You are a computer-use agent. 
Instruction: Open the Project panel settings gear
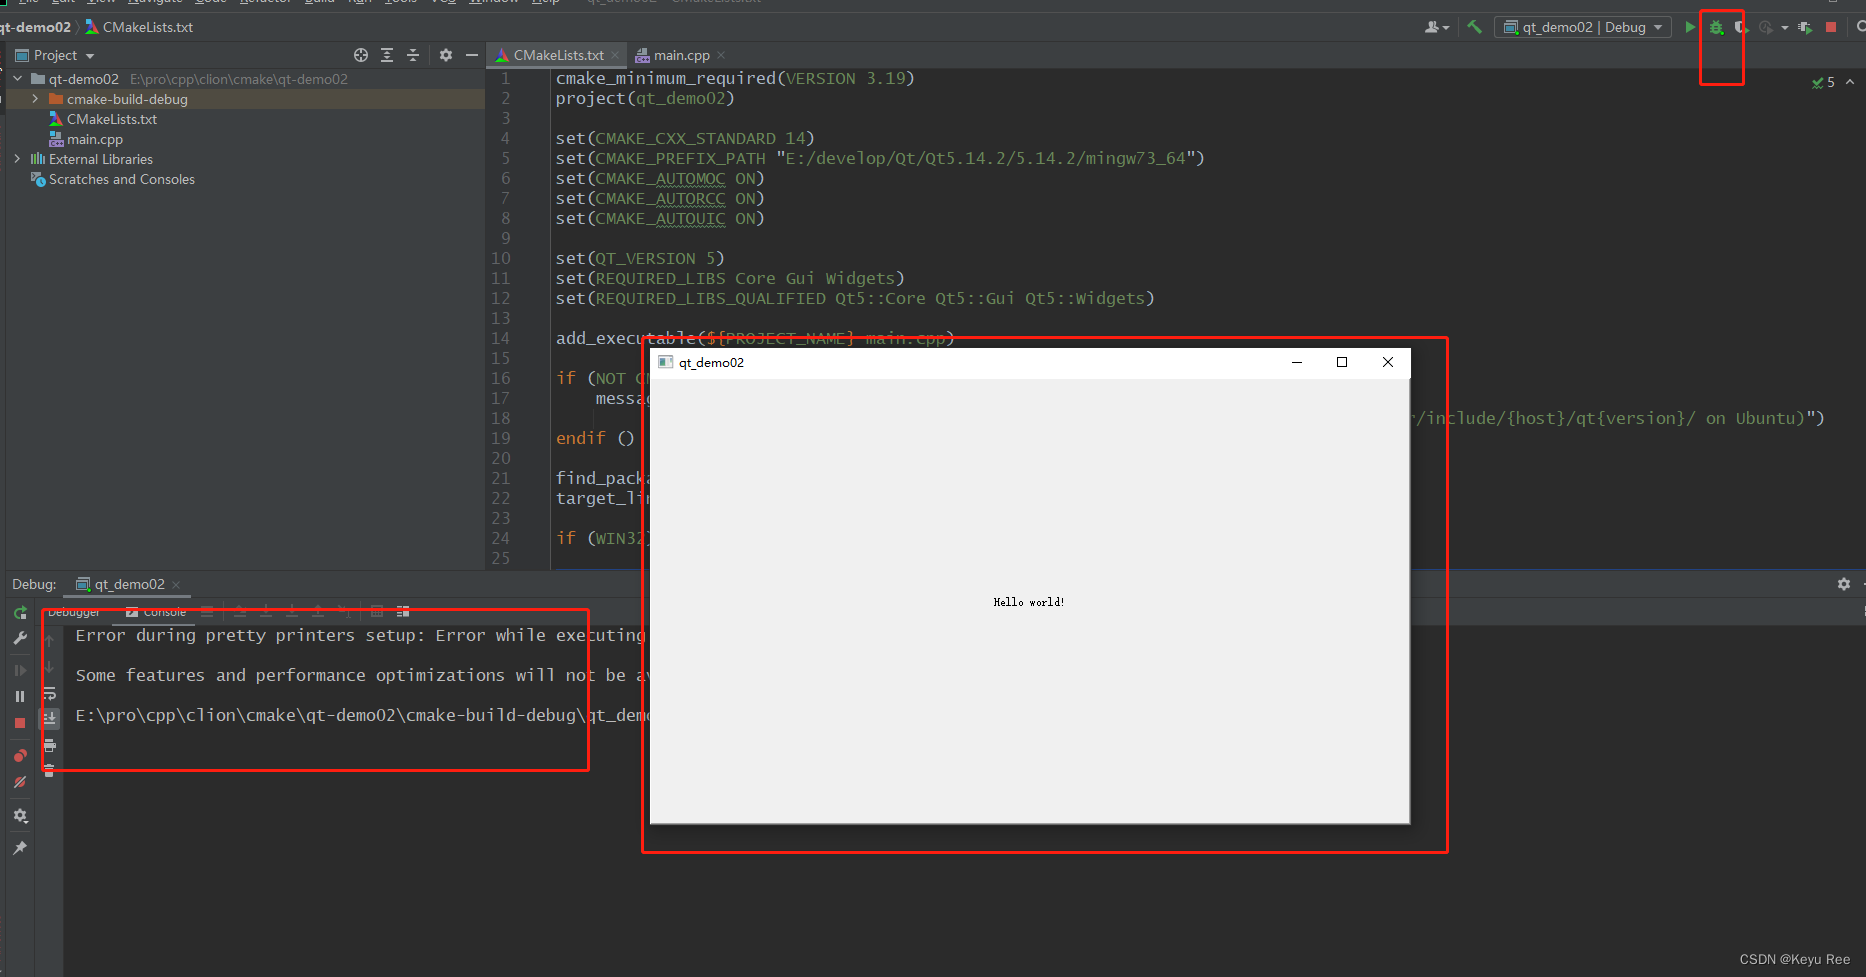[445, 55]
